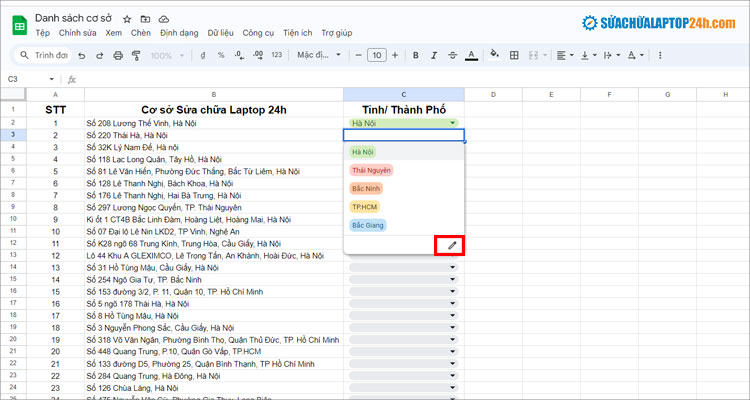This screenshot has width=750, height=400.
Task: Open the name box C3 dropdown arrow
Action: (52, 79)
